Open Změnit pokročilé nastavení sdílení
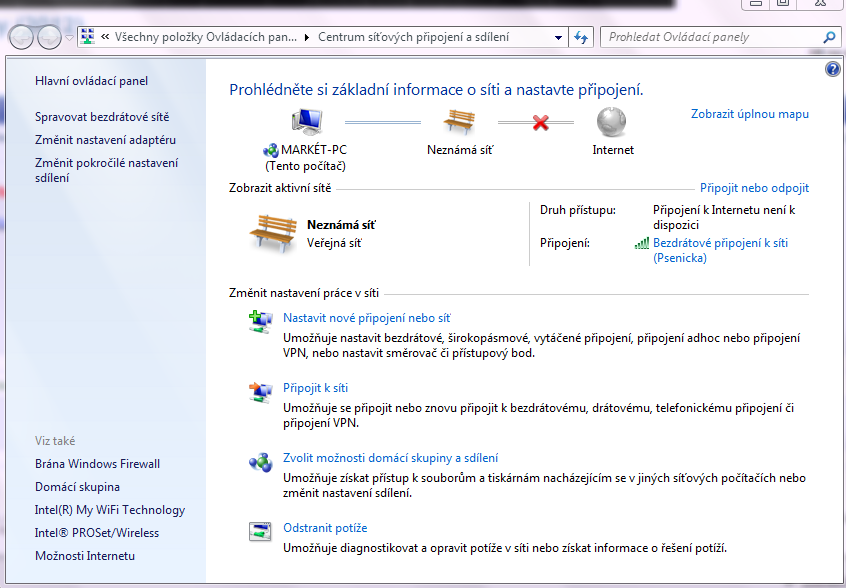The image size is (846, 588). pyautogui.click(x=106, y=170)
